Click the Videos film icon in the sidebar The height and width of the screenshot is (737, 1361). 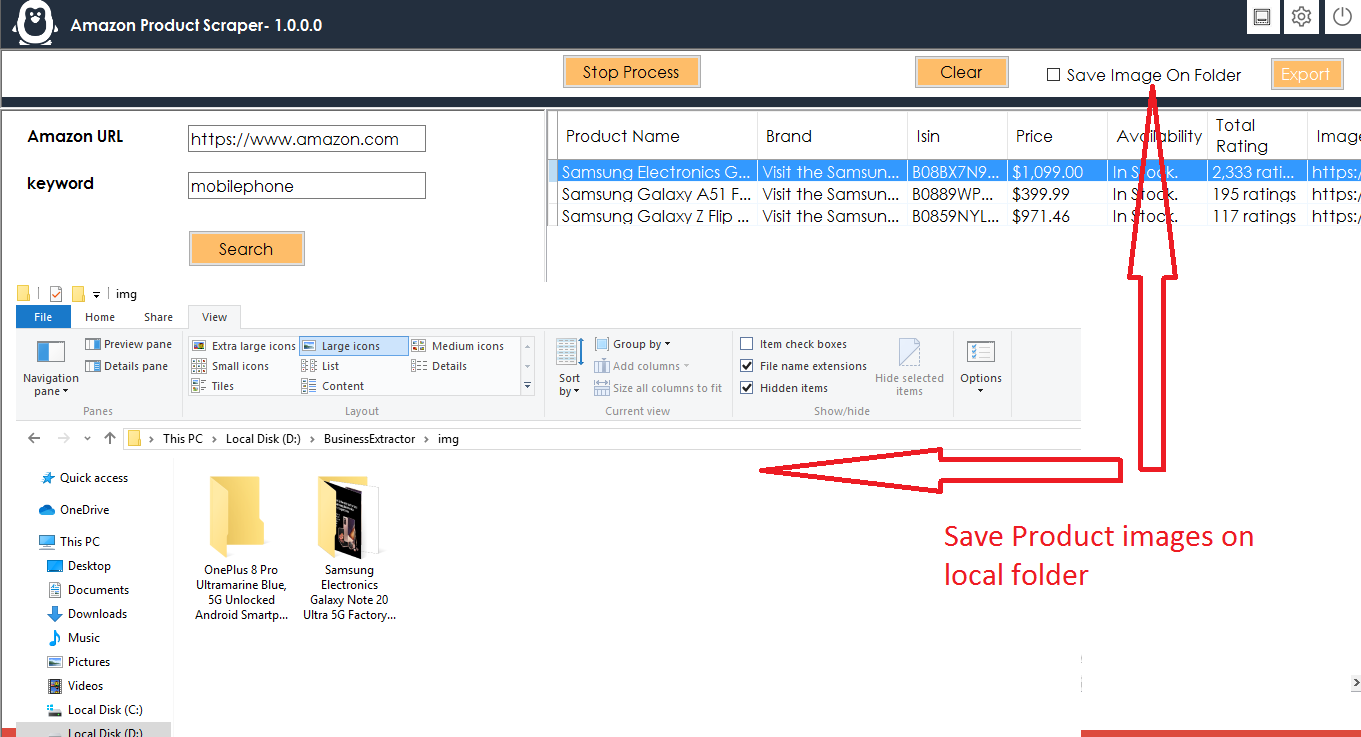coord(55,686)
